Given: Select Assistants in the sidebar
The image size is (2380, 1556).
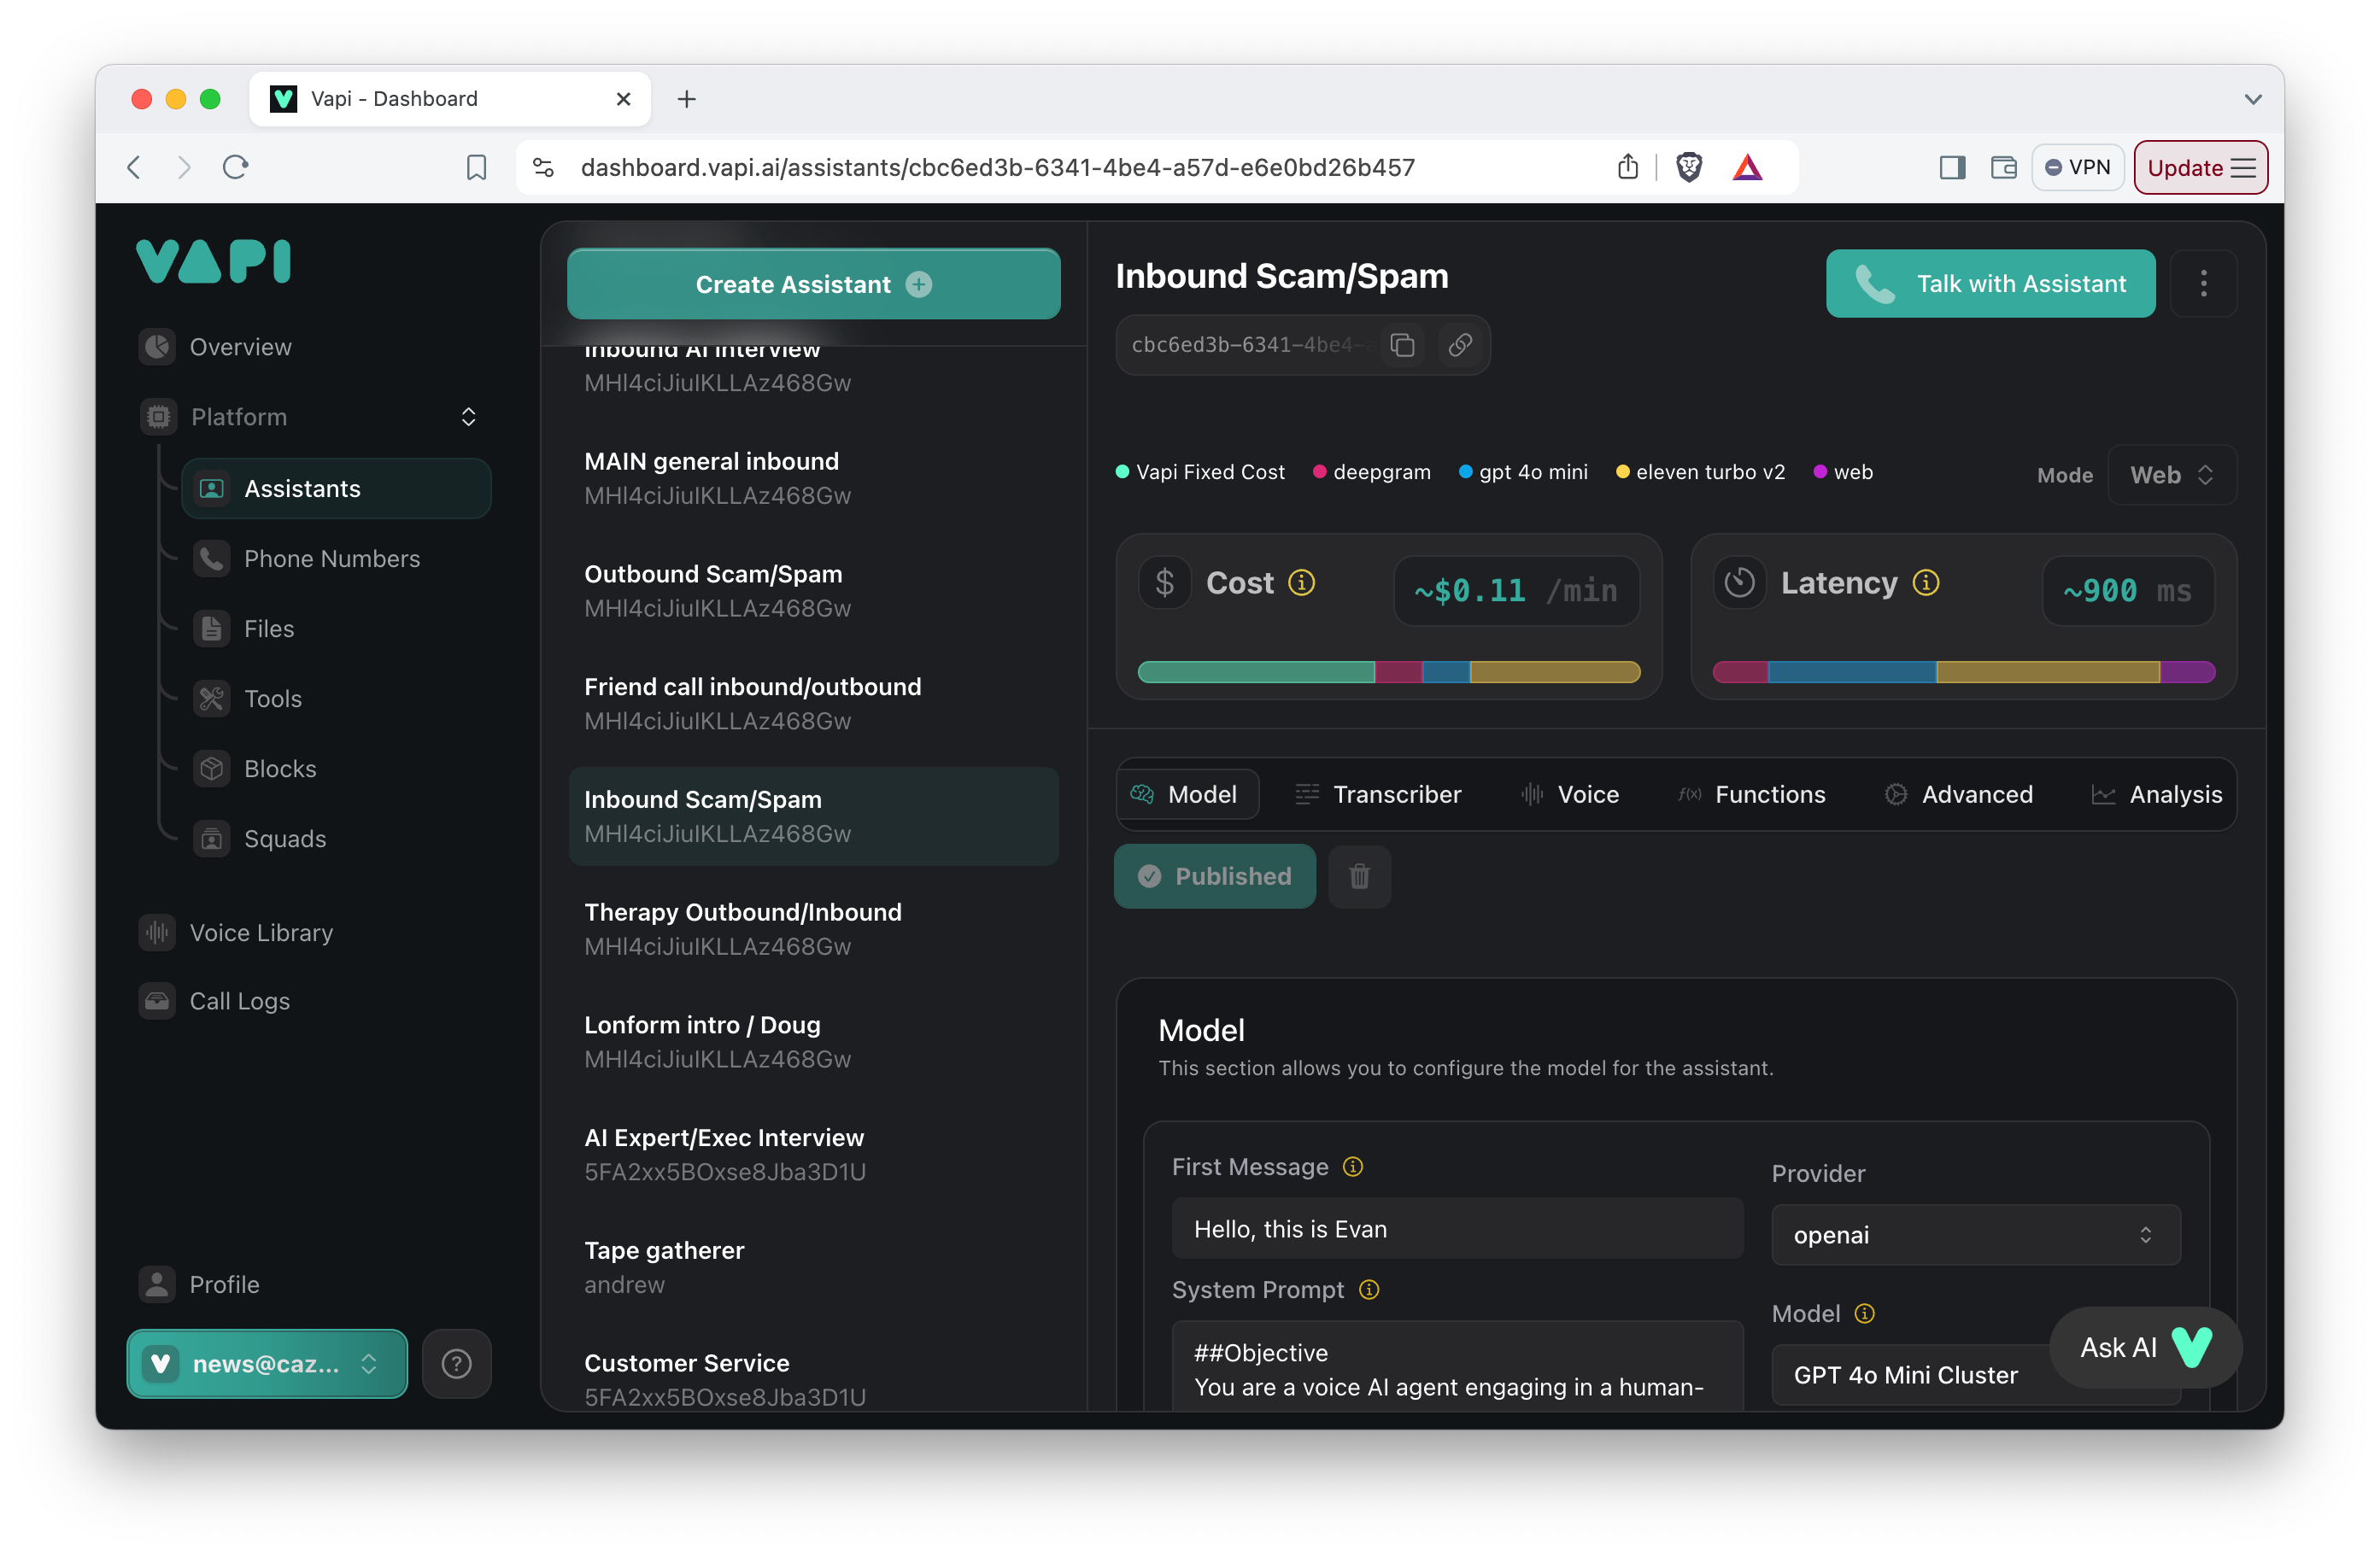Looking at the screenshot, I should tap(336, 488).
